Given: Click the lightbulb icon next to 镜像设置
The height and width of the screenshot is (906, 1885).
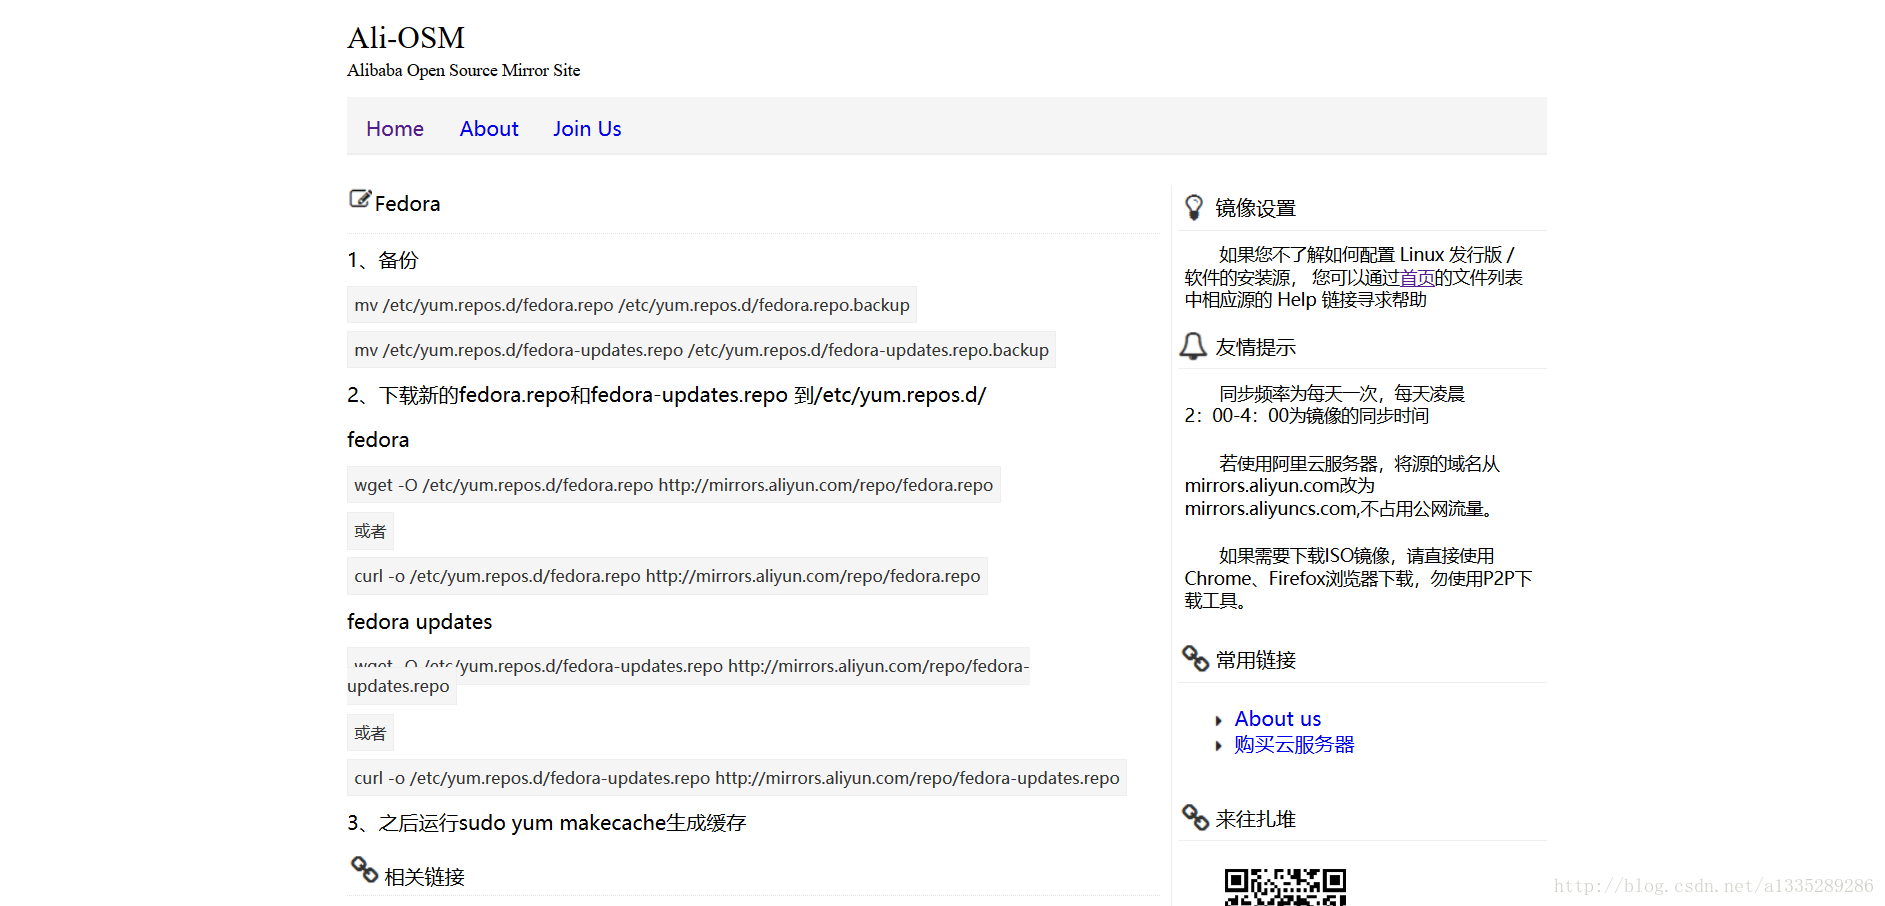Looking at the screenshot, I should pyautogui.click(x=1194, y=207).
